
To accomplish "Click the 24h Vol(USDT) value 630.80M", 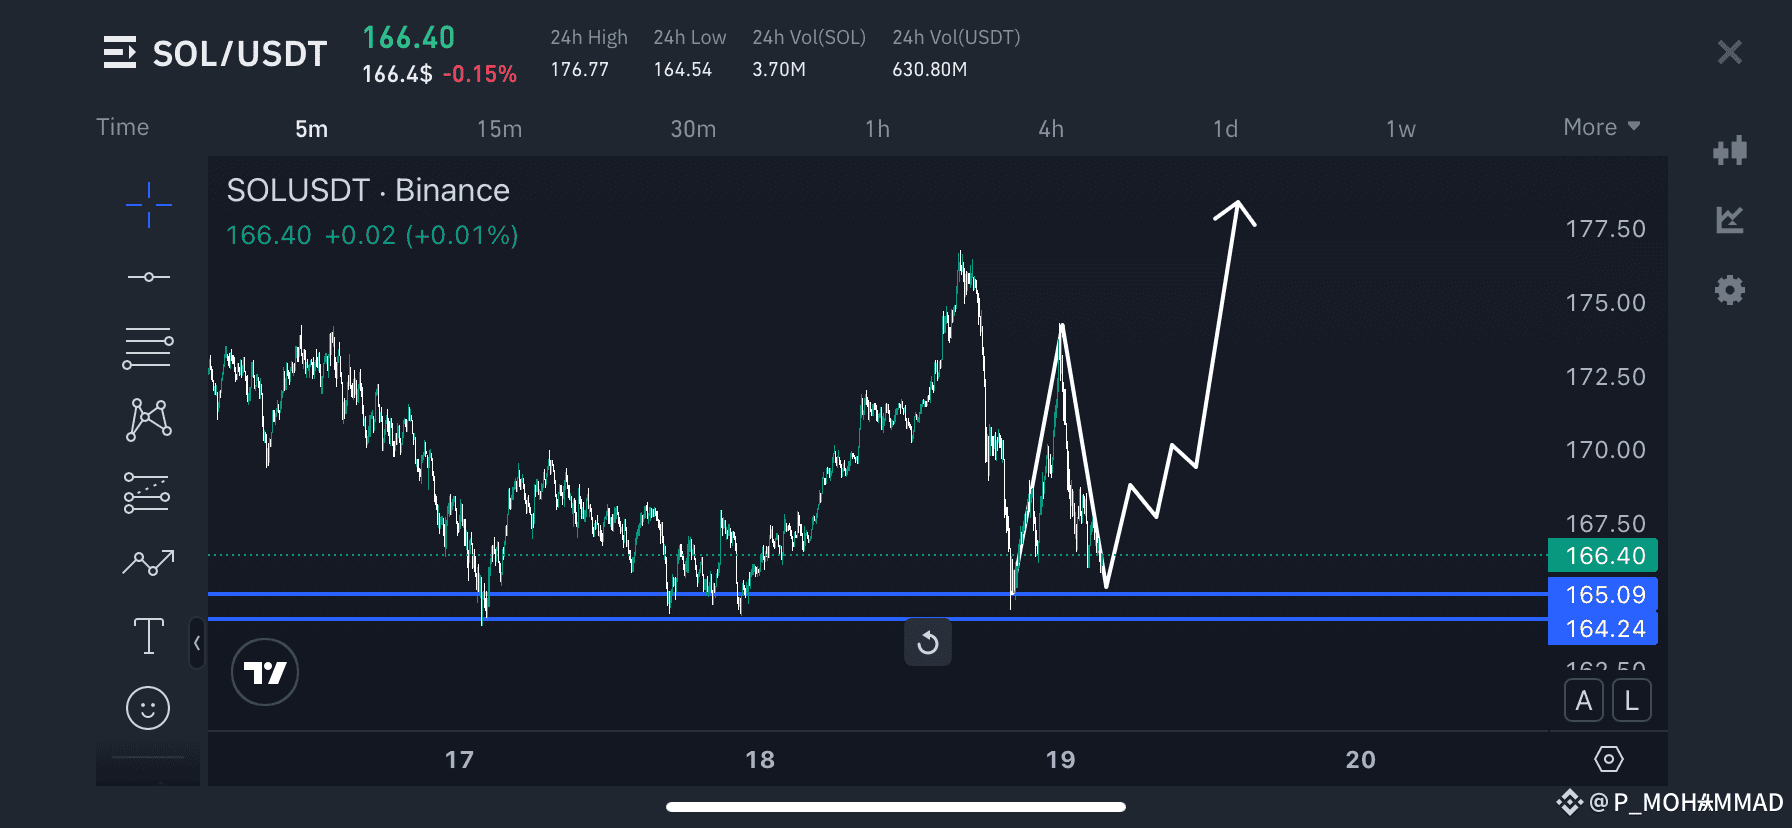I will click(x=929, y=69).
